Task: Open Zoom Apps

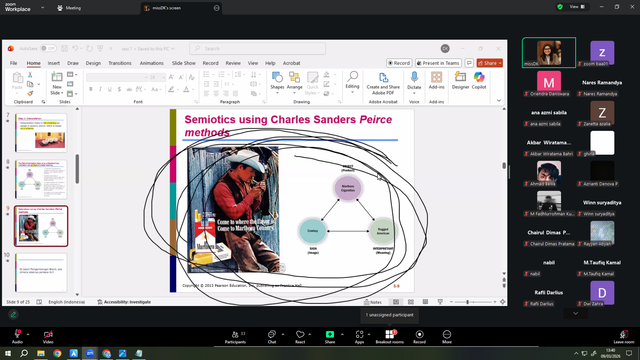Action: pyautogui.click(x=359, y=337)
